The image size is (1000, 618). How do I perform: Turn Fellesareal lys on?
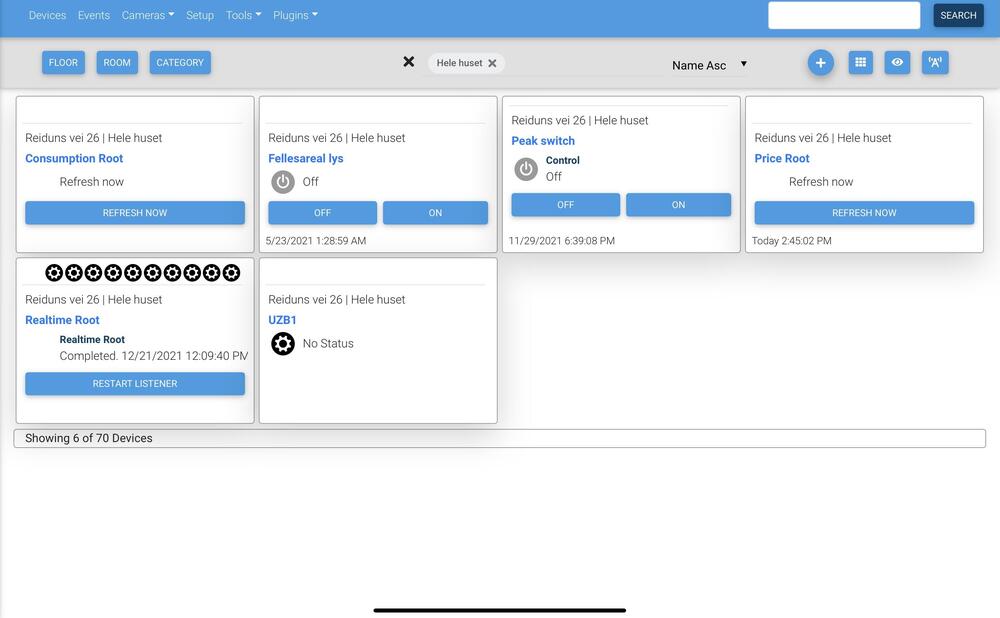click(435, 213)
